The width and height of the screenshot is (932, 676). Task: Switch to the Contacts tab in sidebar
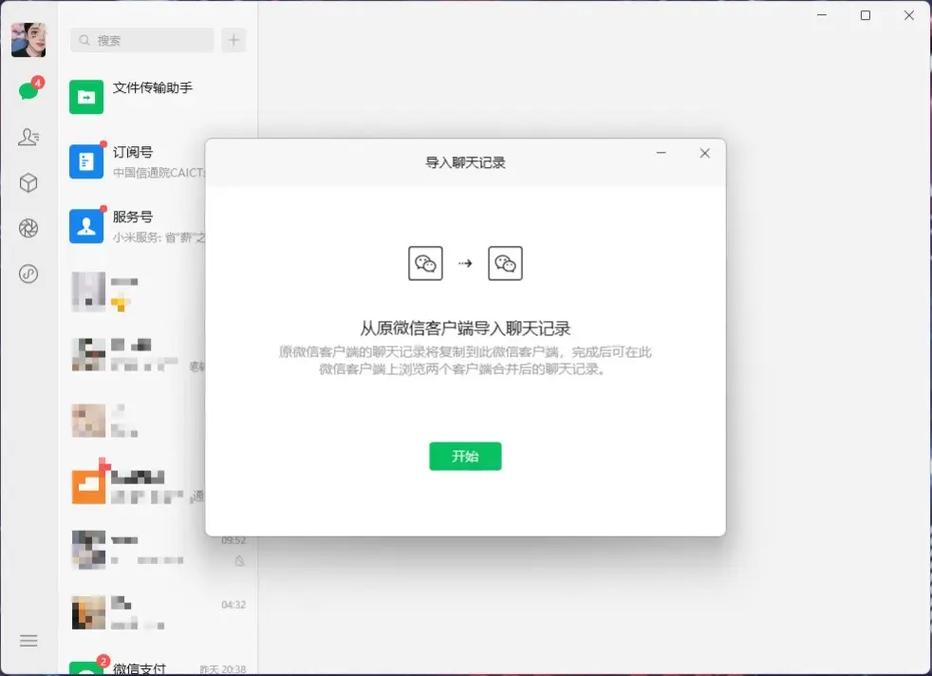pos(29,136)
